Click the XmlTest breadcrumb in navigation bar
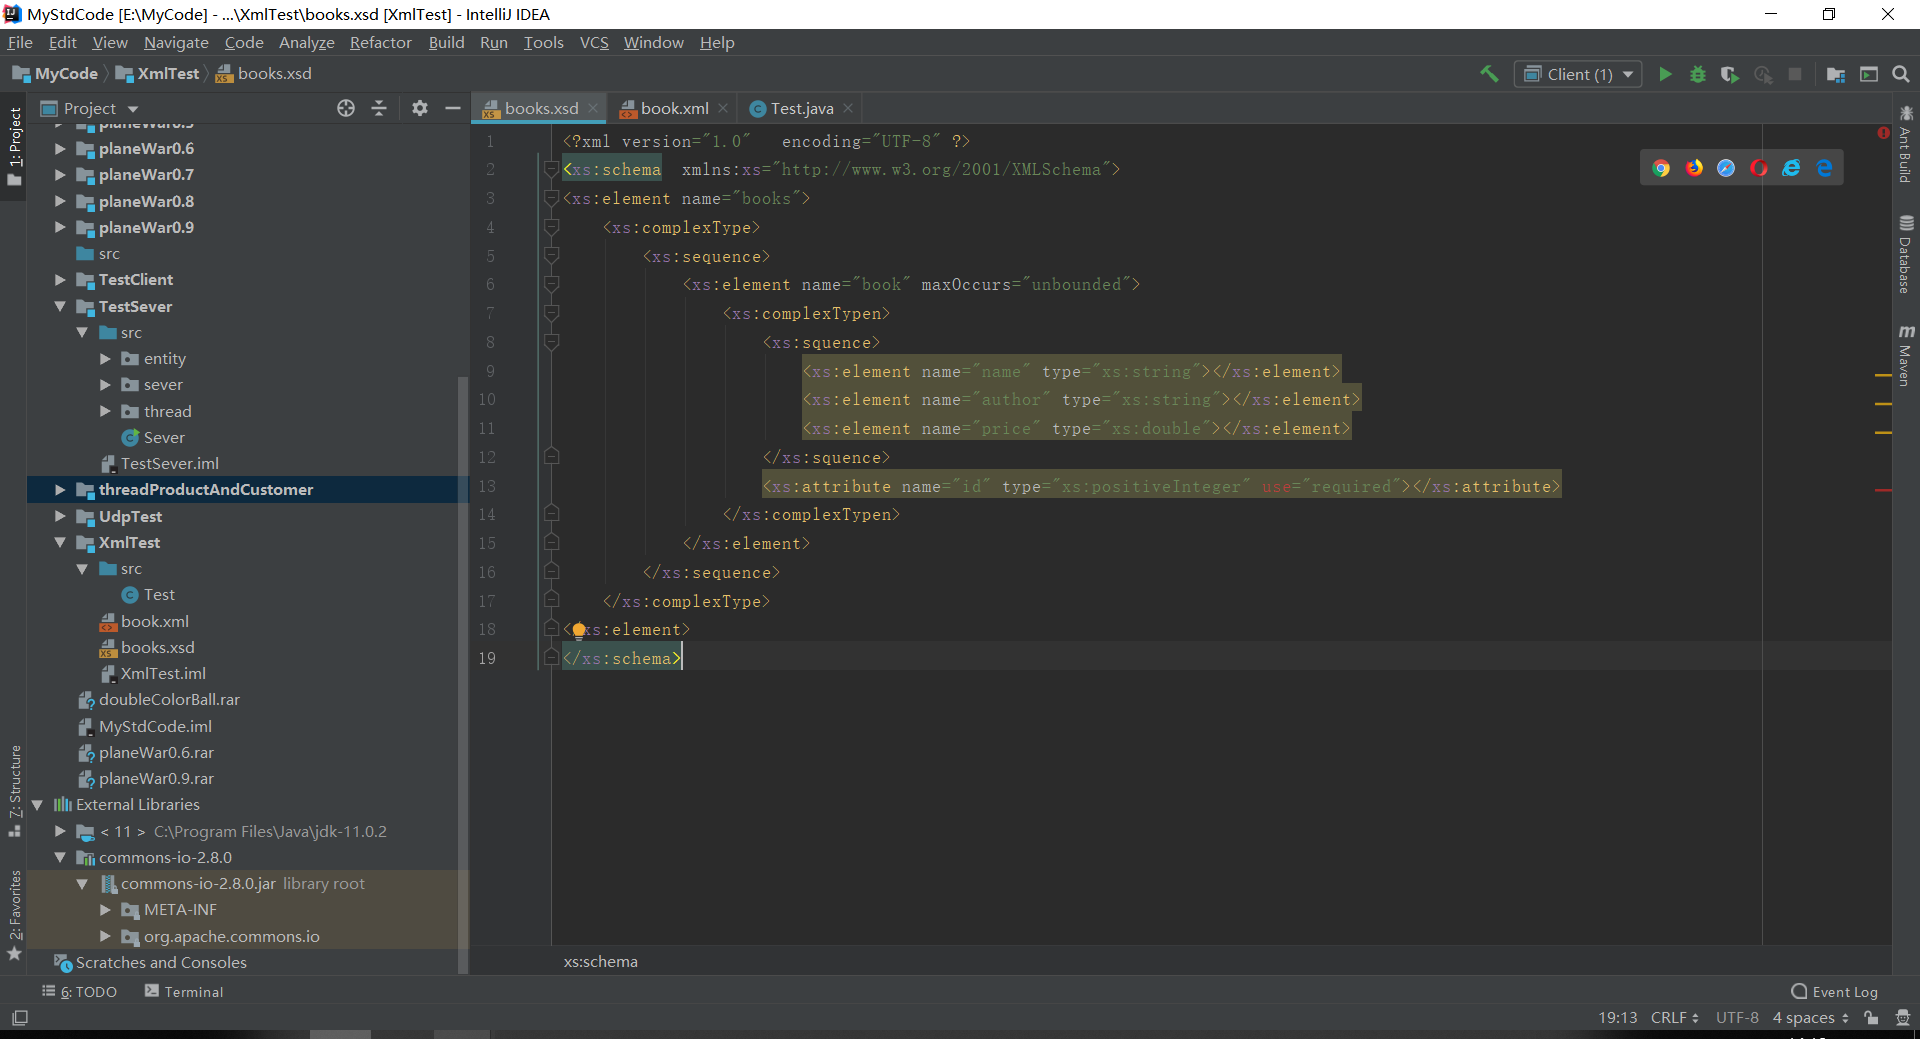The height and width of the screenshot is (1039, 1920). [158, 74]
